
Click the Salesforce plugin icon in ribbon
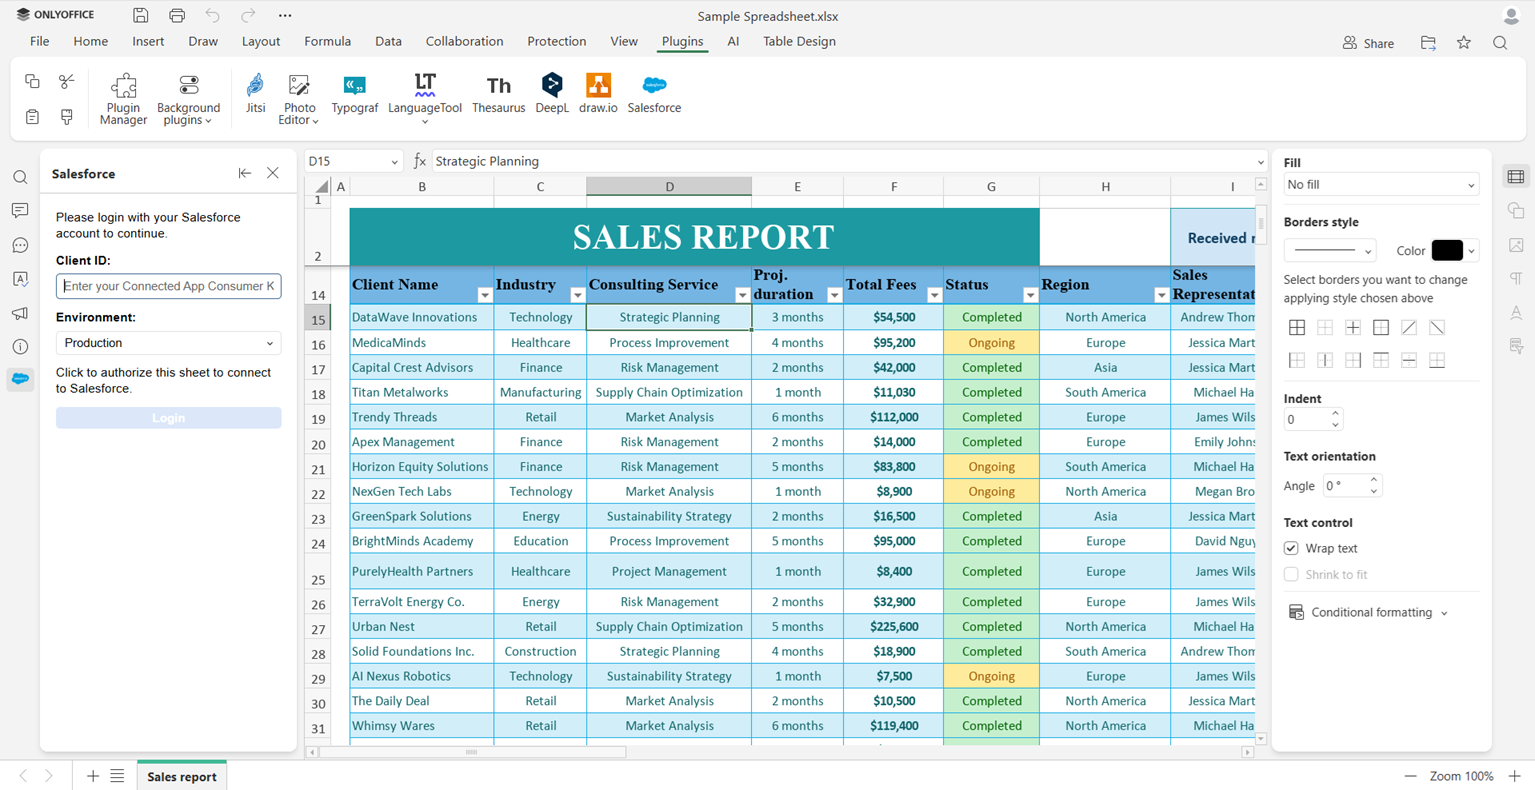(x=654, y=94)
